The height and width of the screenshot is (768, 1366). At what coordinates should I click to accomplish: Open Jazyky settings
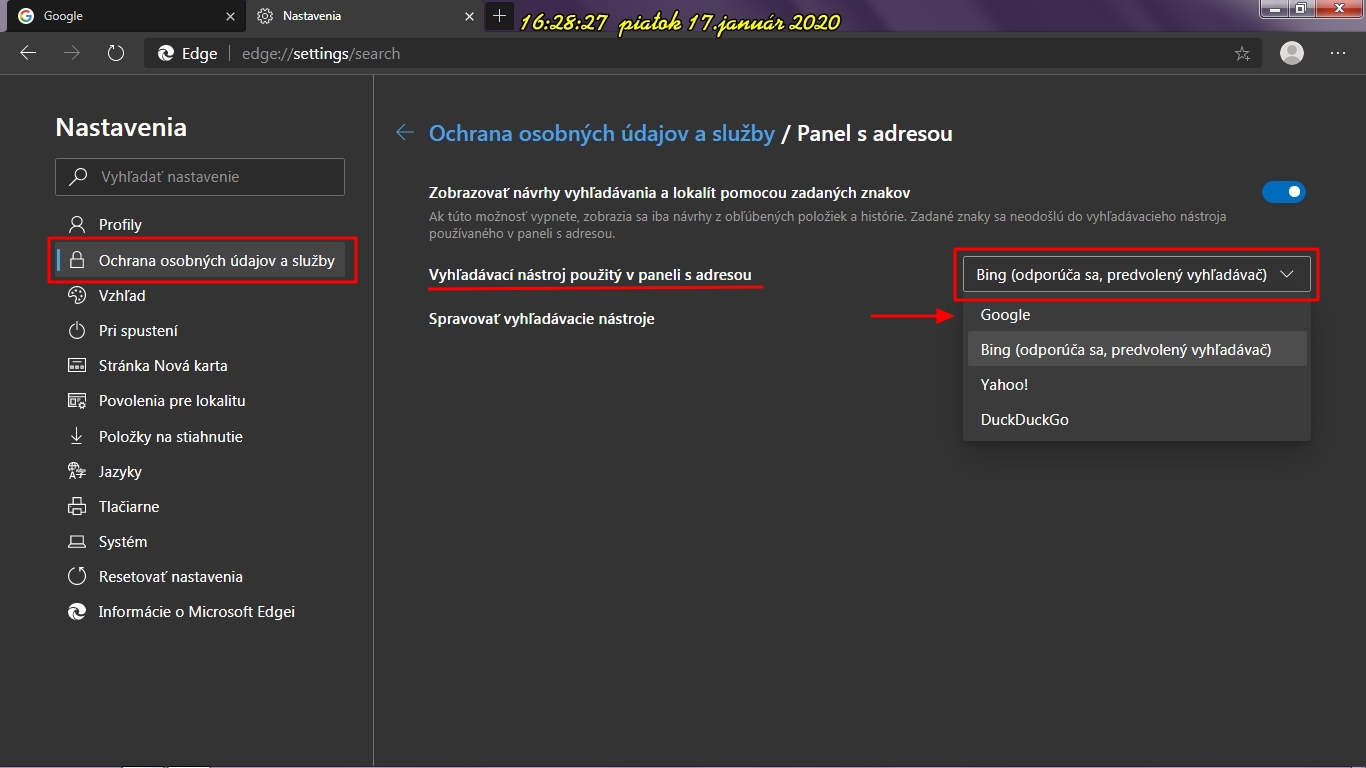tap(200, 471)
